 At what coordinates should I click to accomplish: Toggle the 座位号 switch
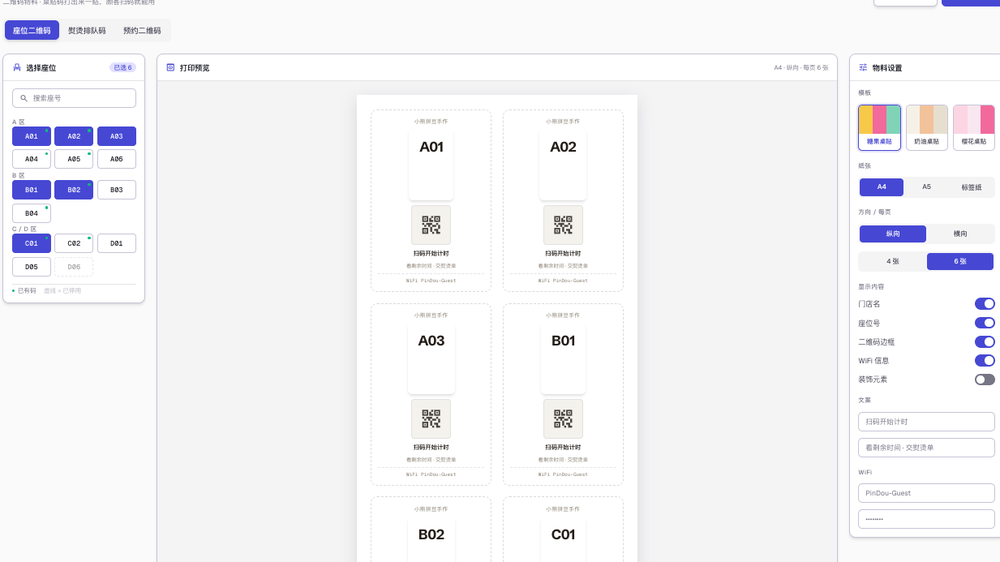[984, 323]
